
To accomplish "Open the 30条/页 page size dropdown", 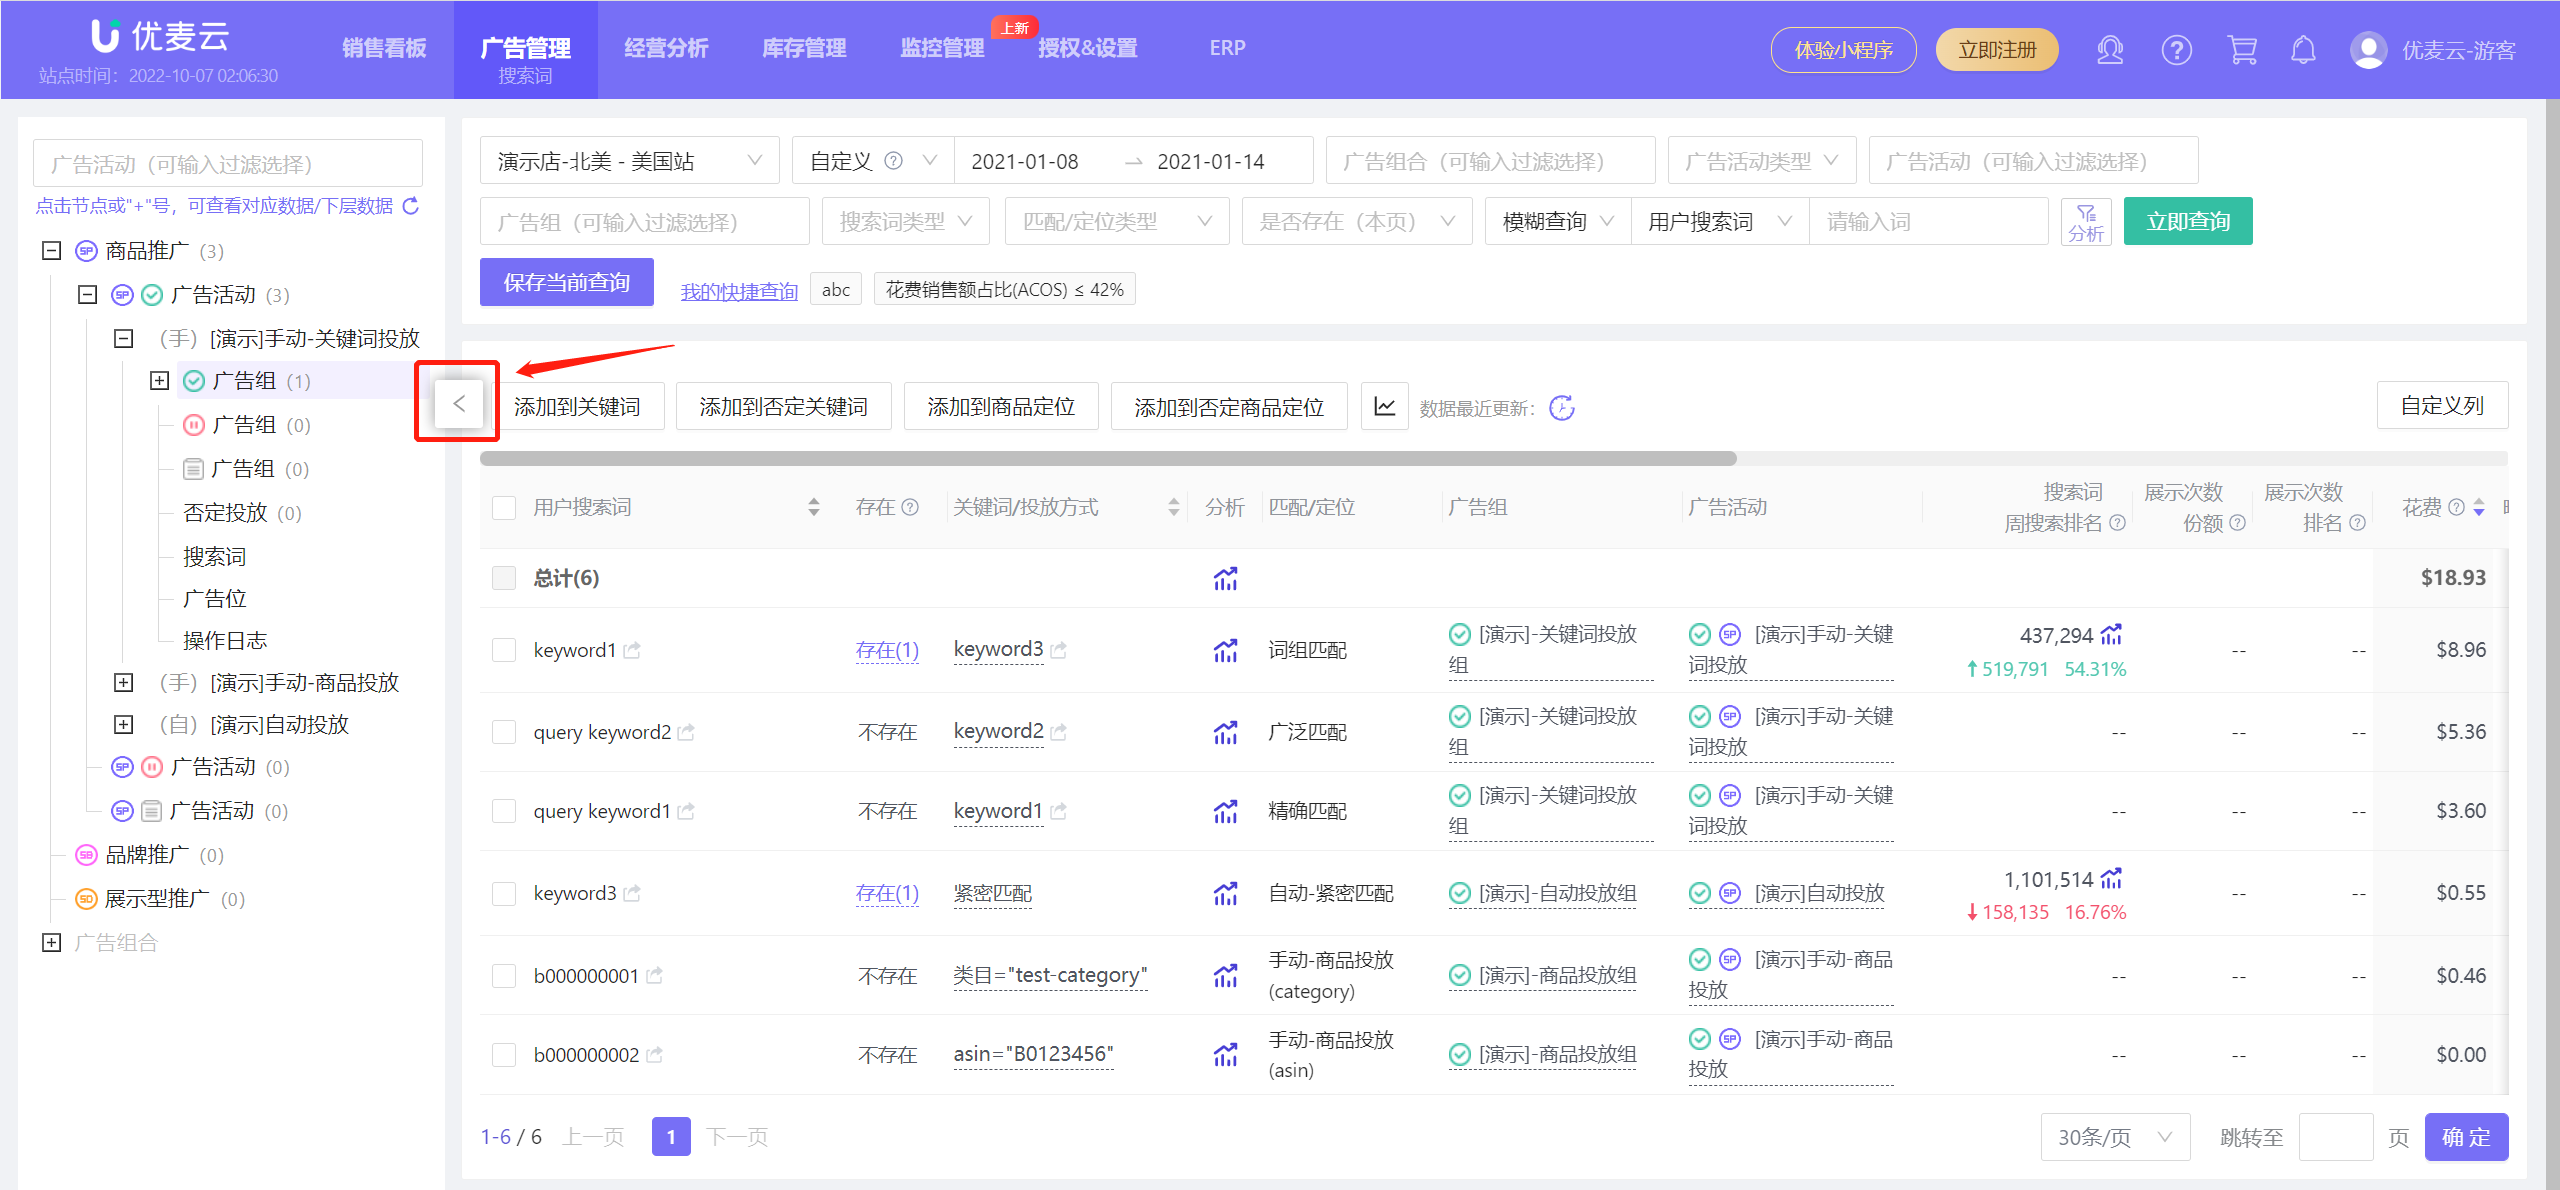I will (2115, 1138).
